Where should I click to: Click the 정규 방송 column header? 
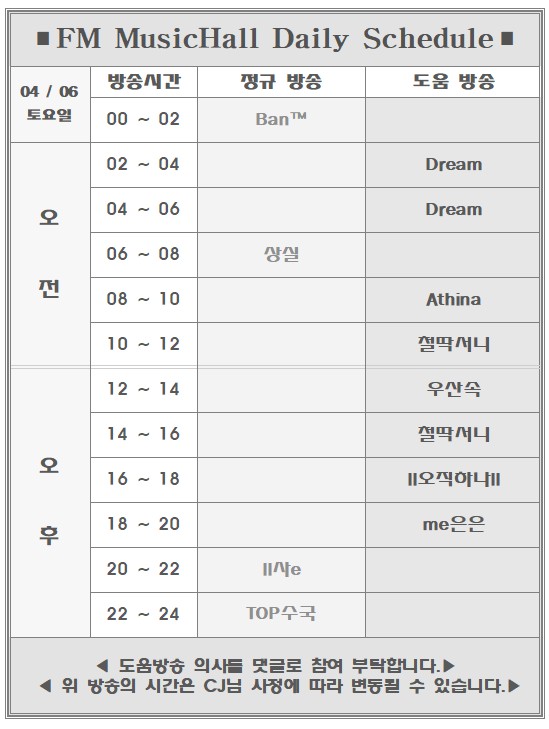(x=281, y=81)
